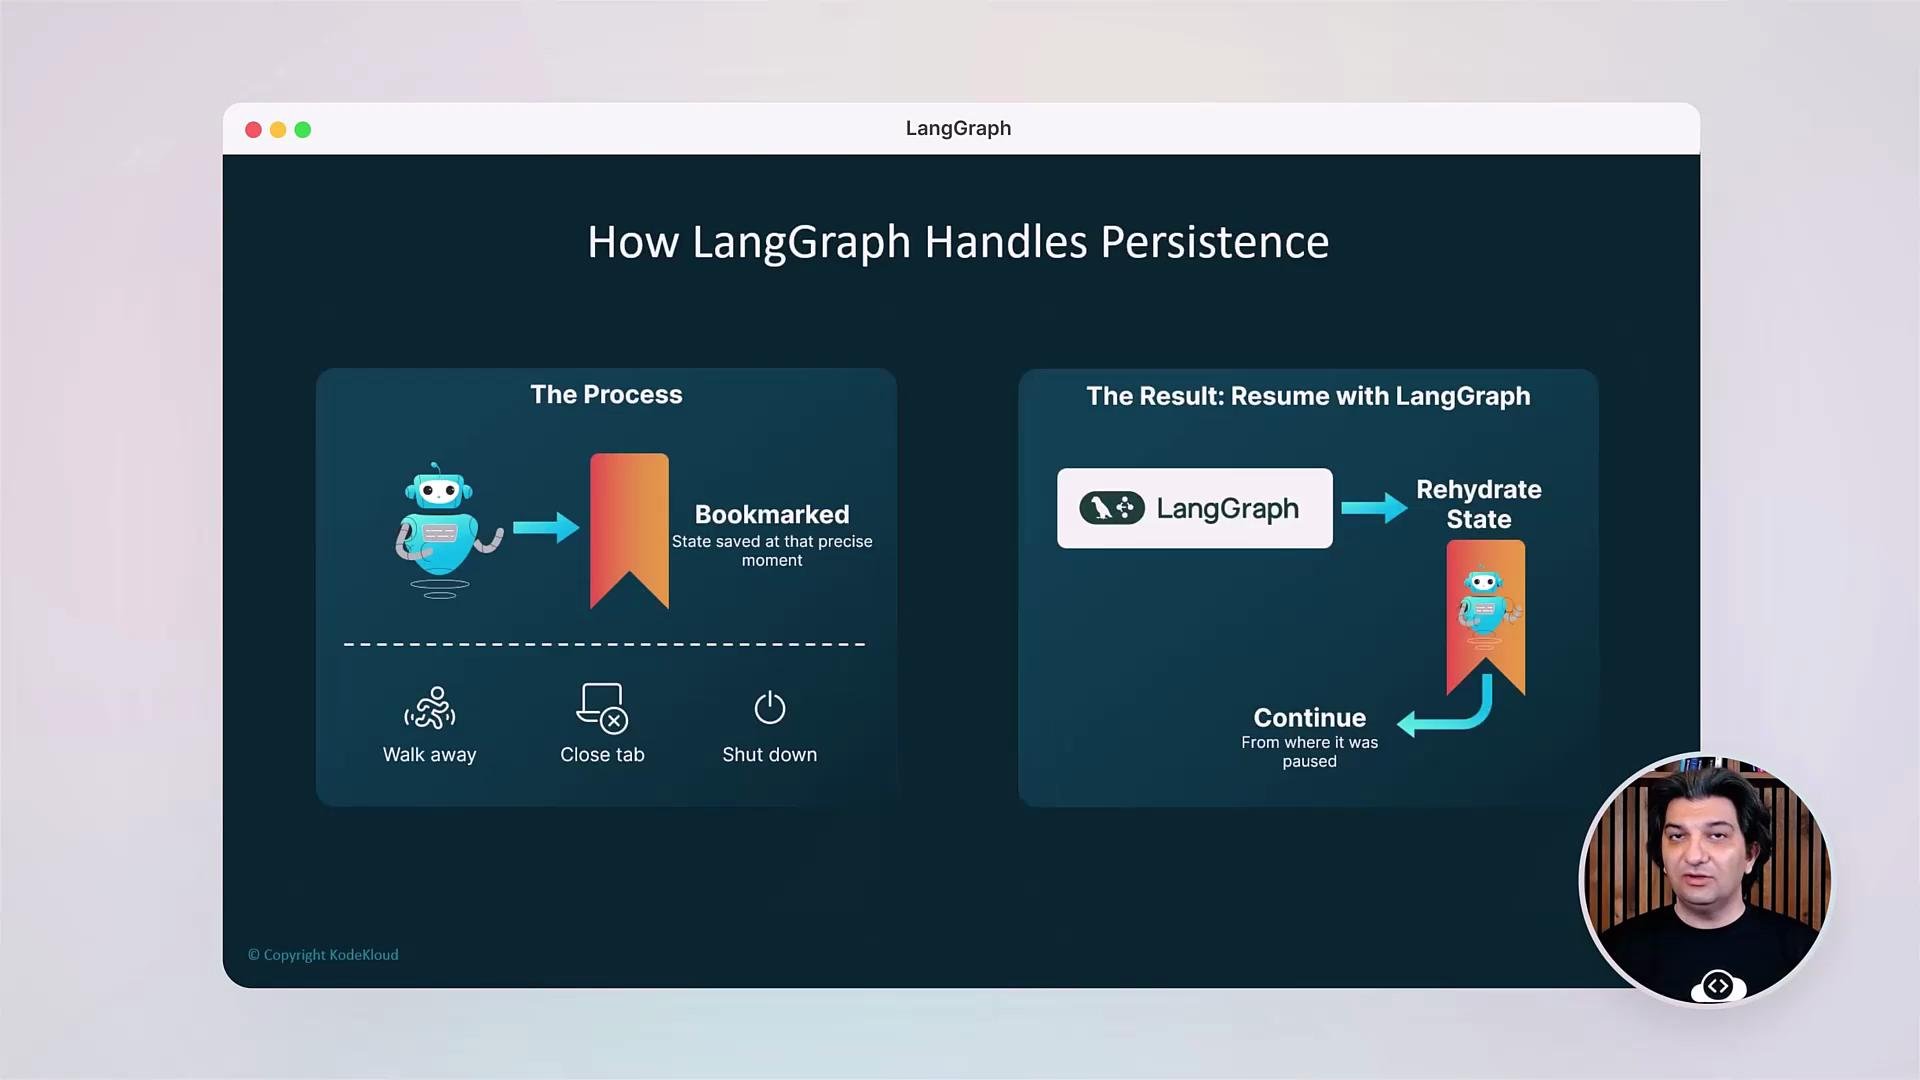Click the Copyright KodeKloud notice
The width and height of the screenshot is (1920, 1080).
(x=323, y=955)
